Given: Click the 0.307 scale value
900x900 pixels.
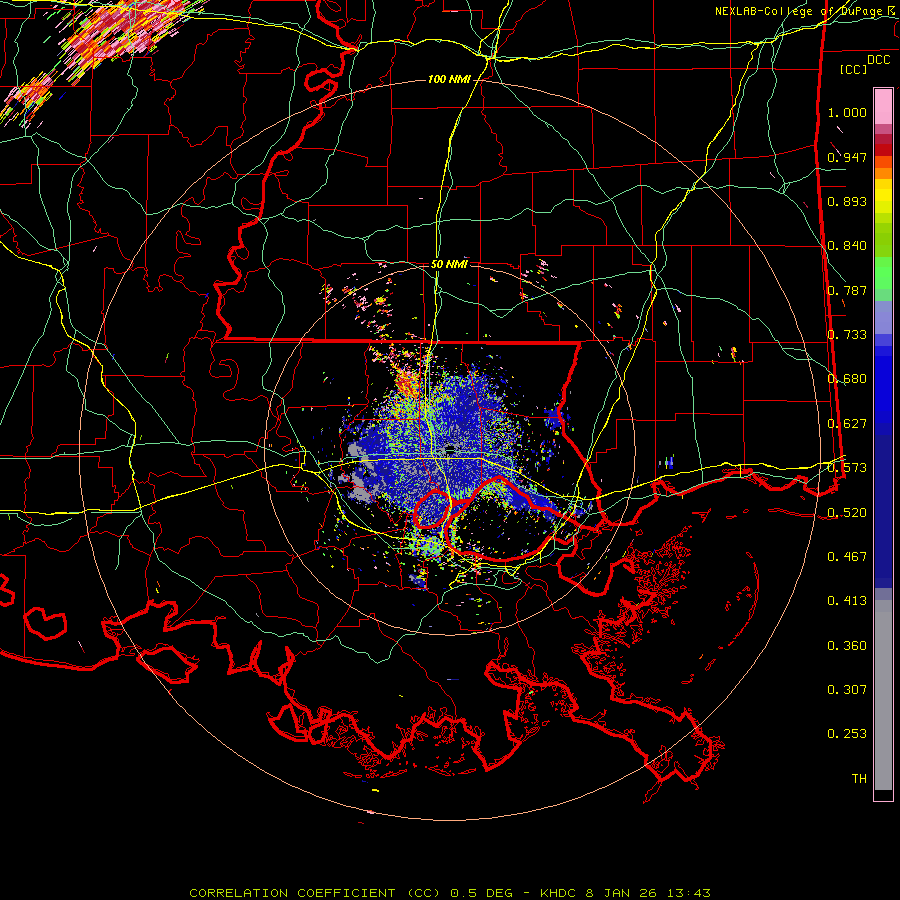Looking at the screenshot, I should pos(847,690).
